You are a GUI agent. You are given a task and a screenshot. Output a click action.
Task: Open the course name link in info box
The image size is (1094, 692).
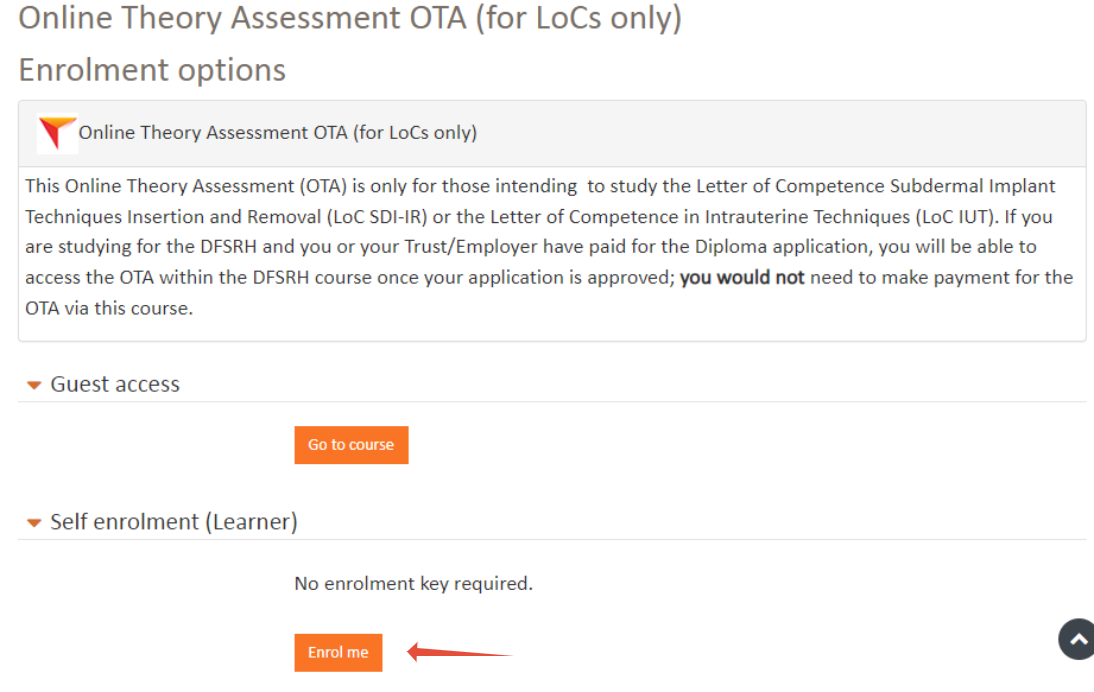pos(277,133)
